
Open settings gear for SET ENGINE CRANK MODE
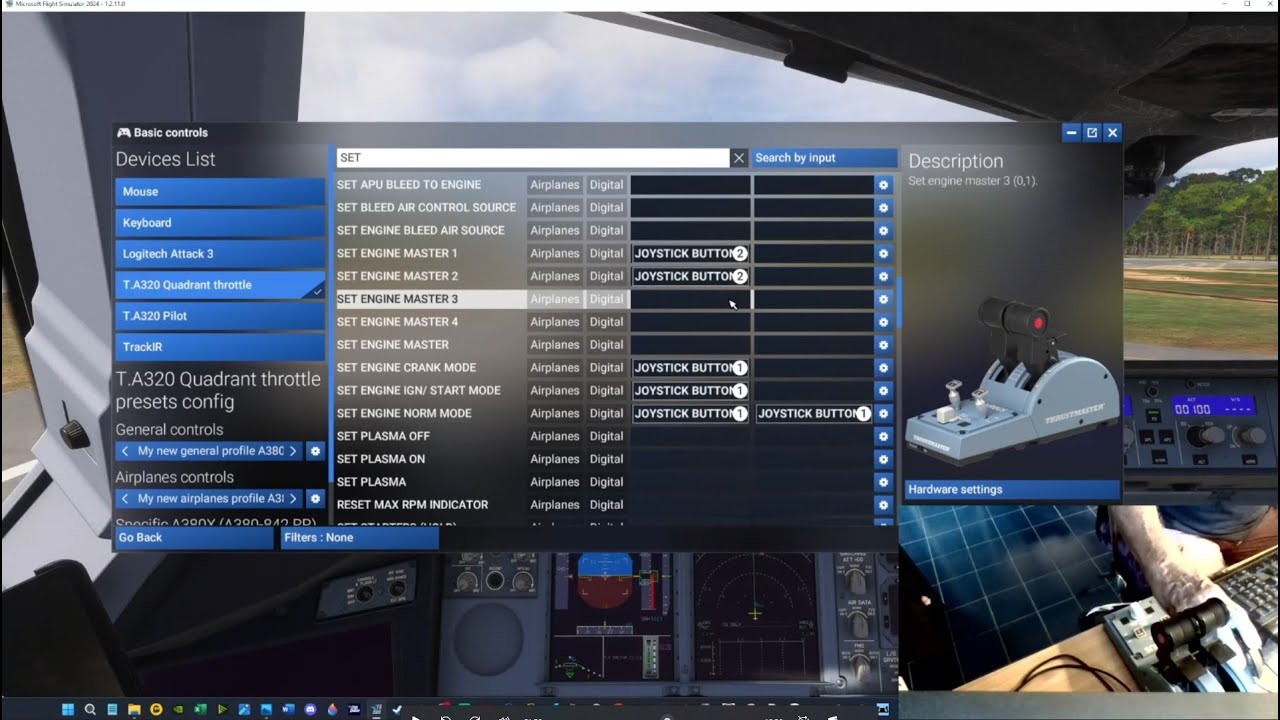pos(883,368)
